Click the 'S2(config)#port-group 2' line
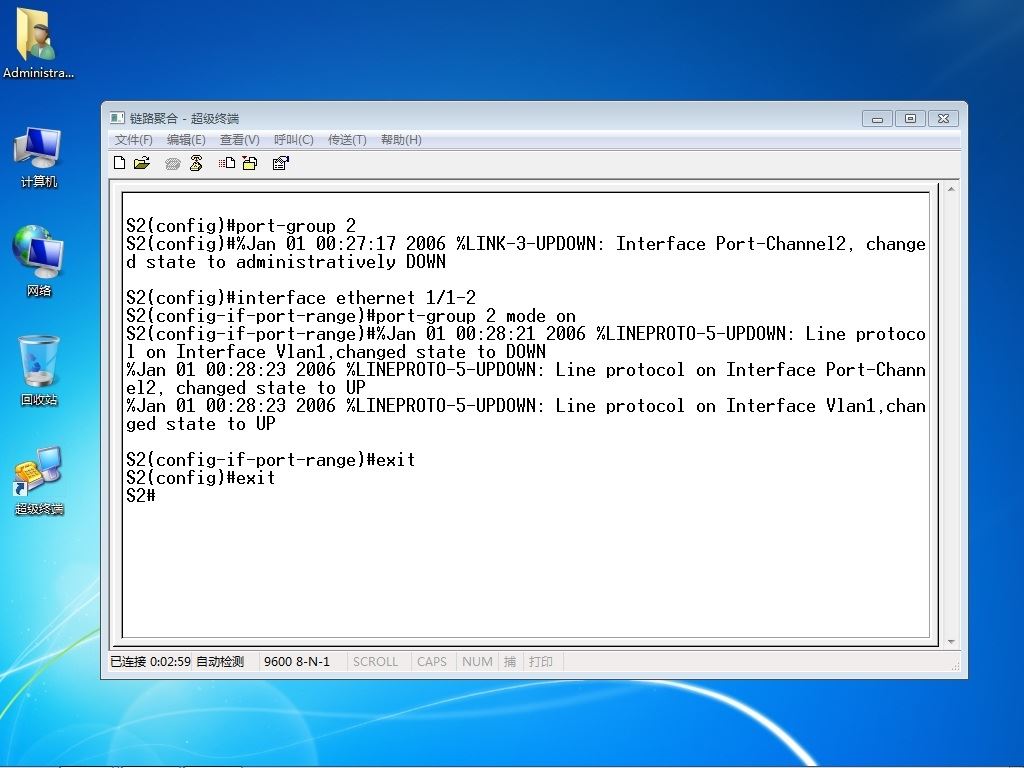The image size is (1024, 768). tap(241, 226)
